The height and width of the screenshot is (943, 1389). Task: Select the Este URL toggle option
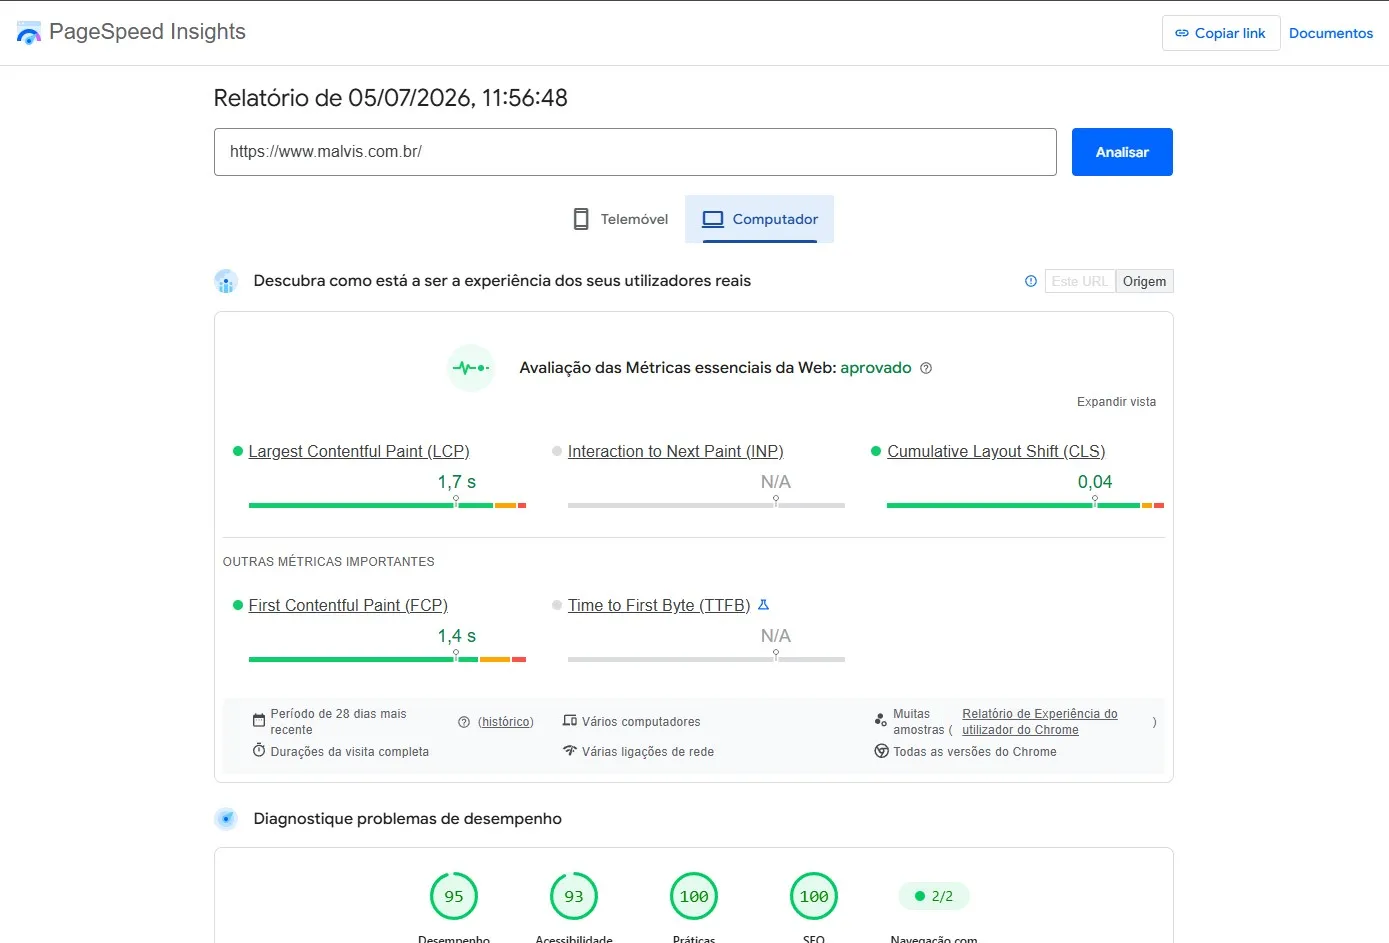click(x=1080, y=281)
